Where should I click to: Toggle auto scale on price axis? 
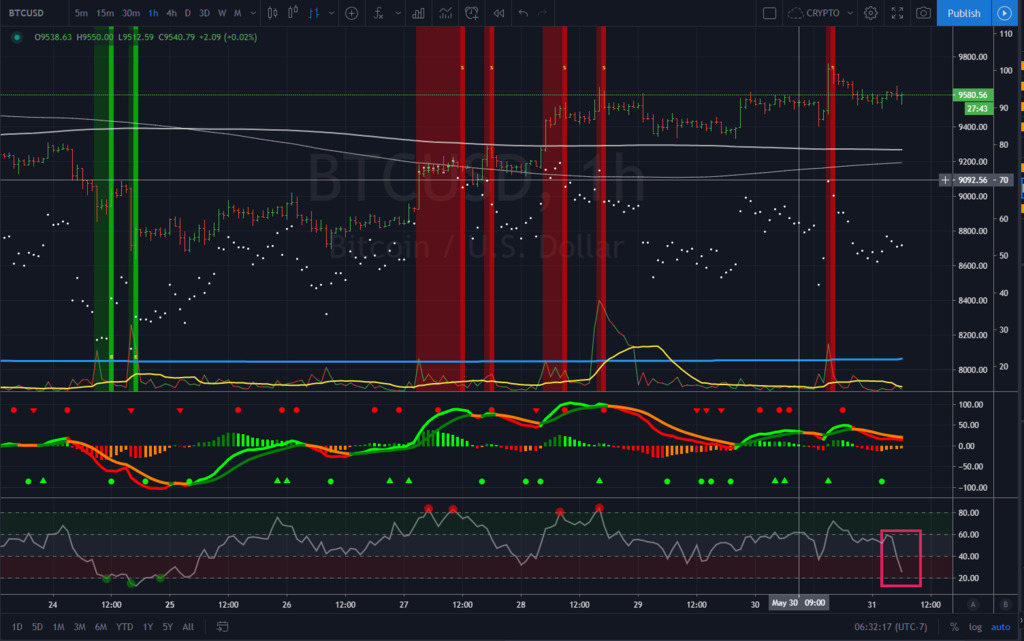pyautogui.click(x=1001, y=626)
